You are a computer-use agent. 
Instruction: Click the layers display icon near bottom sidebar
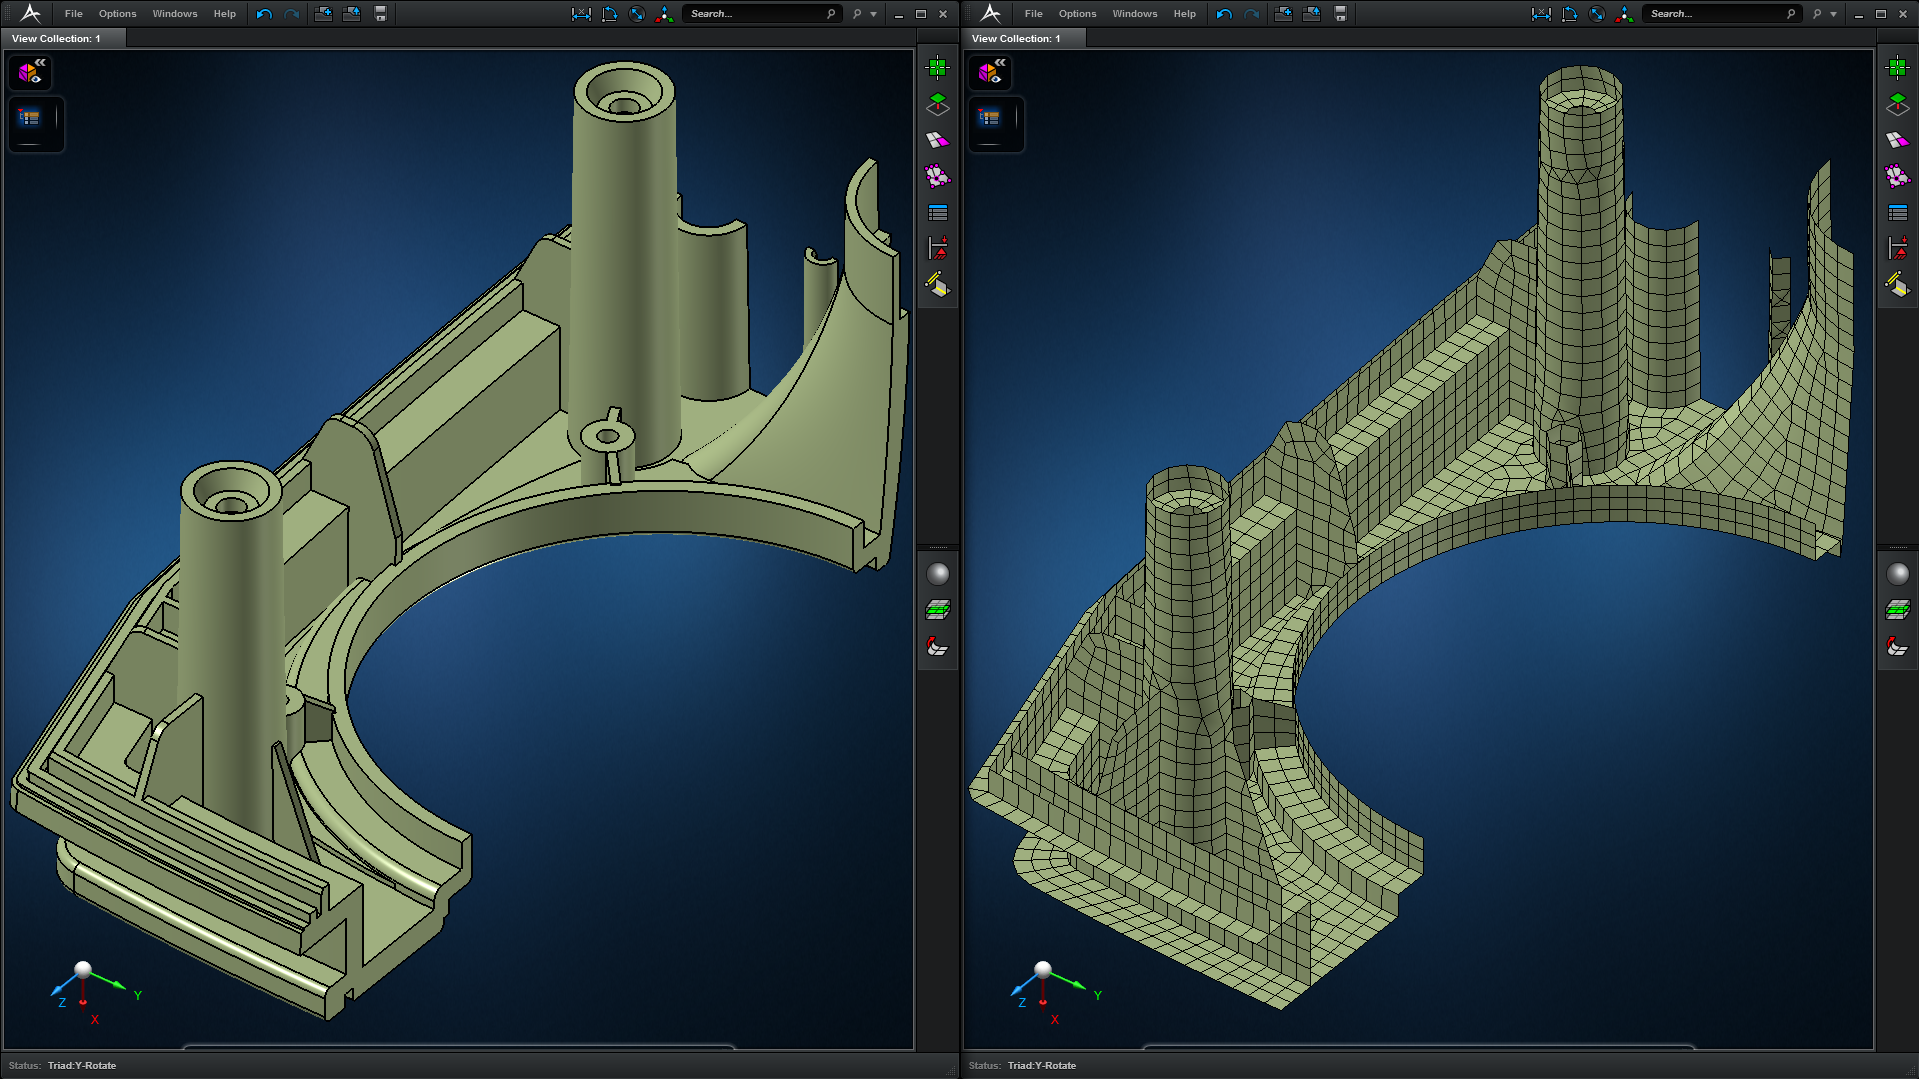coord(937,609)
